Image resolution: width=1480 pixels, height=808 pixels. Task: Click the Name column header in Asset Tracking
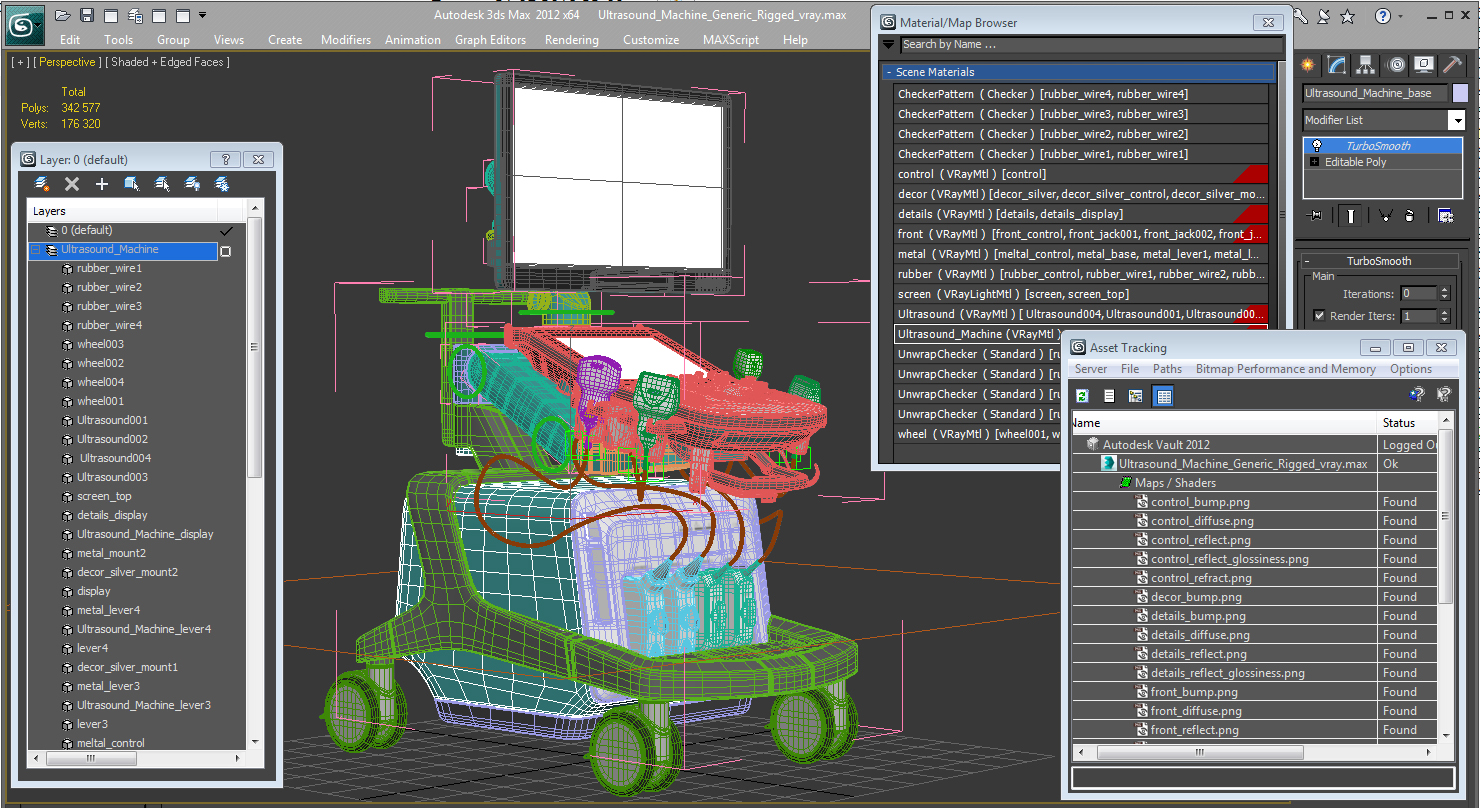click(1225, 423)
